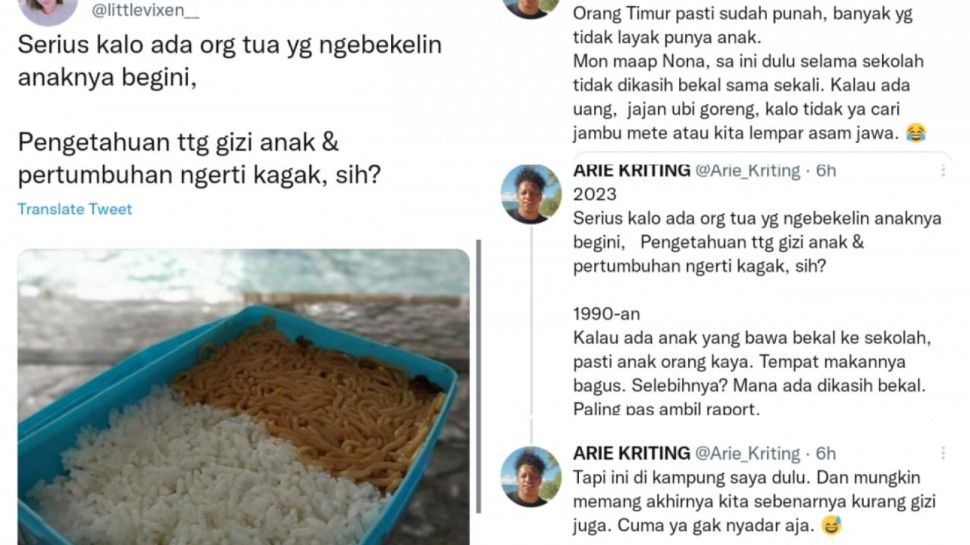The height and width of the screenshot is (545, 970).
Task: Open the tweet 'Tapi ini di kampung saya dulu'
Action: pos(754,501)
